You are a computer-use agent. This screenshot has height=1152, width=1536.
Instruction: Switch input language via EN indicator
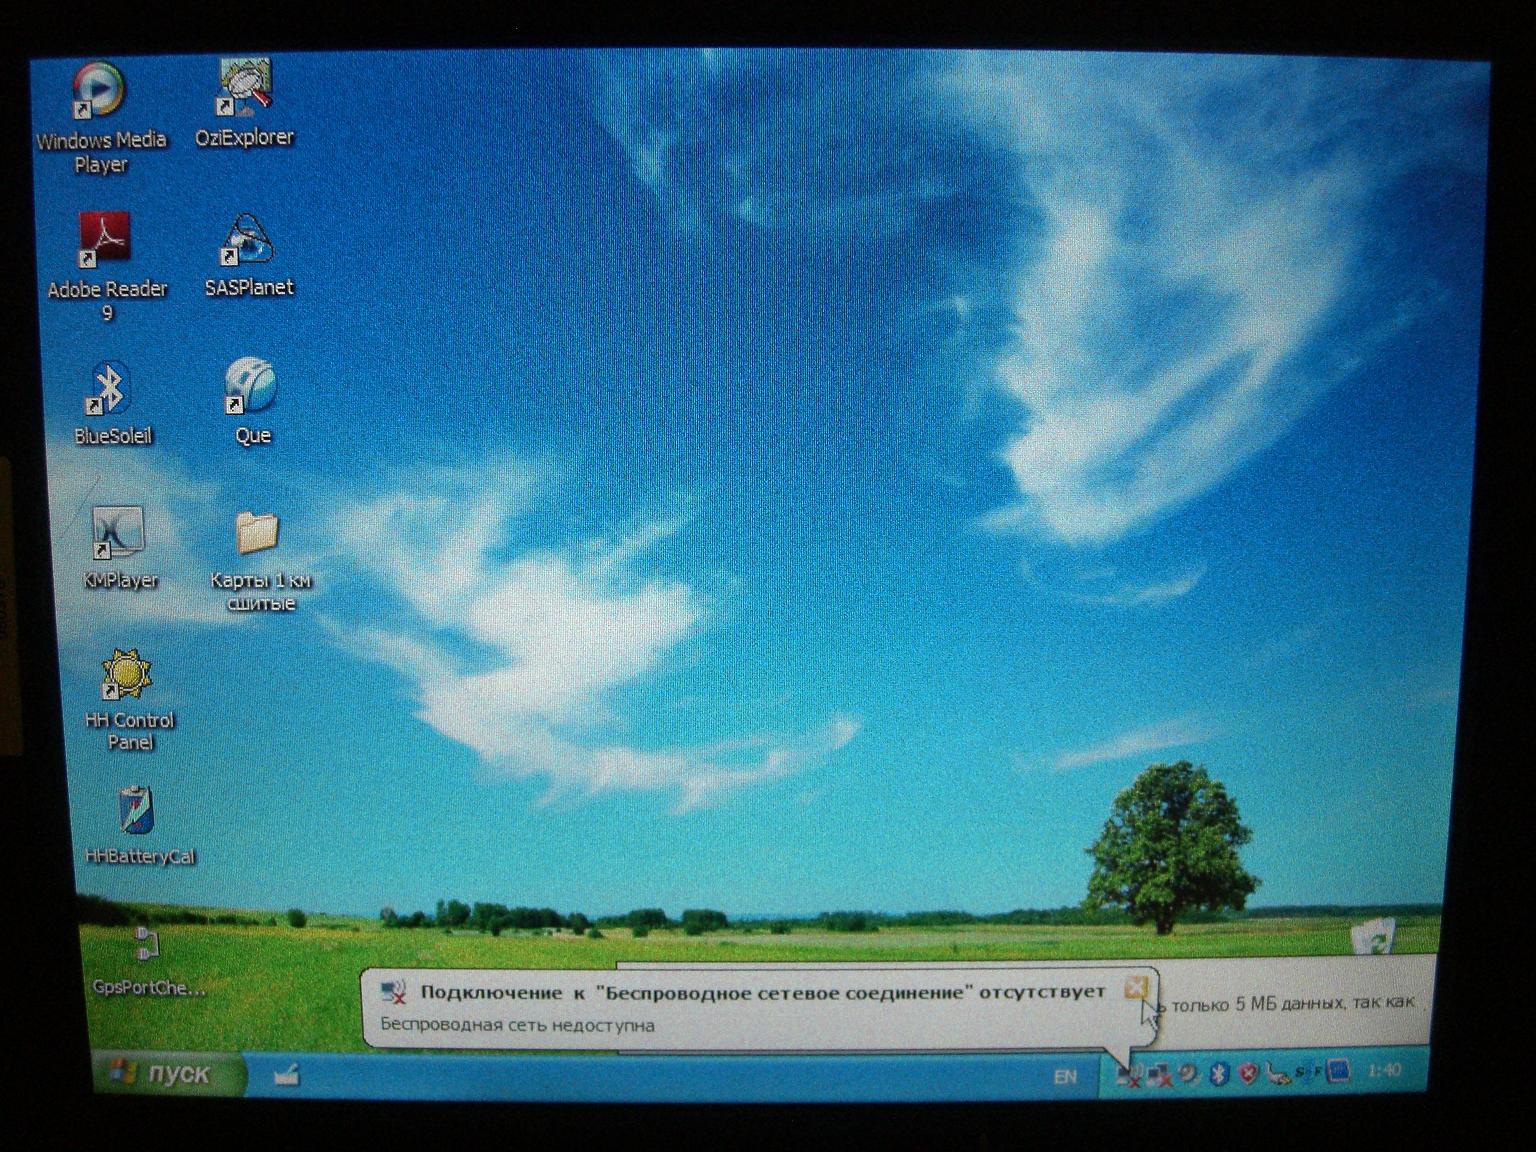pyautogui.click(x=1065, y=1077)
